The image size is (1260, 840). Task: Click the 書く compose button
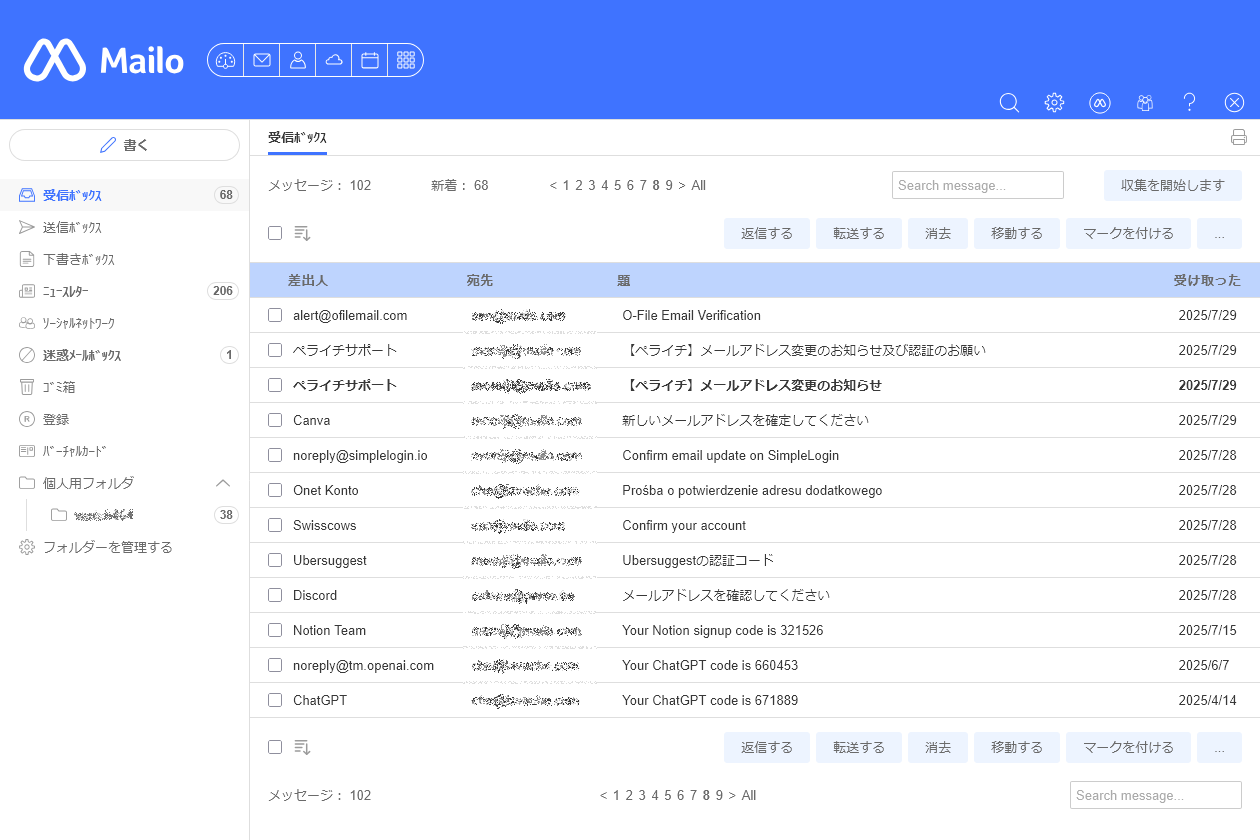124,145
